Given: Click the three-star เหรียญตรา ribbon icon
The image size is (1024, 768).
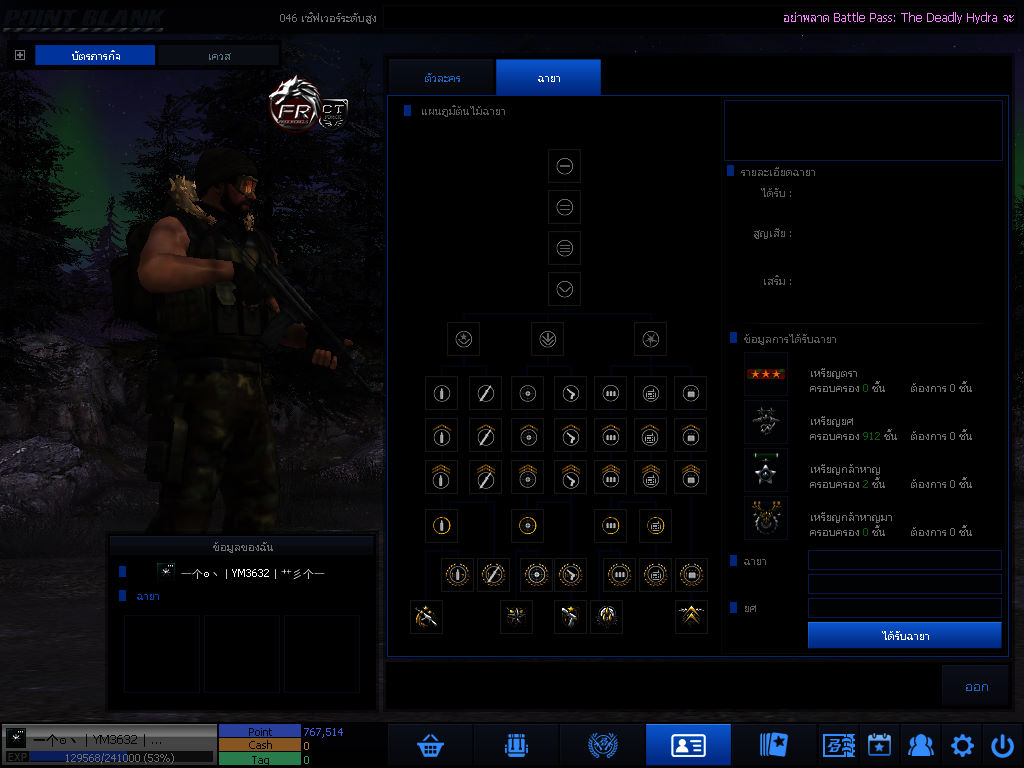Looking at the screenshot, I should pyautogui.click(x=766, y=374).
